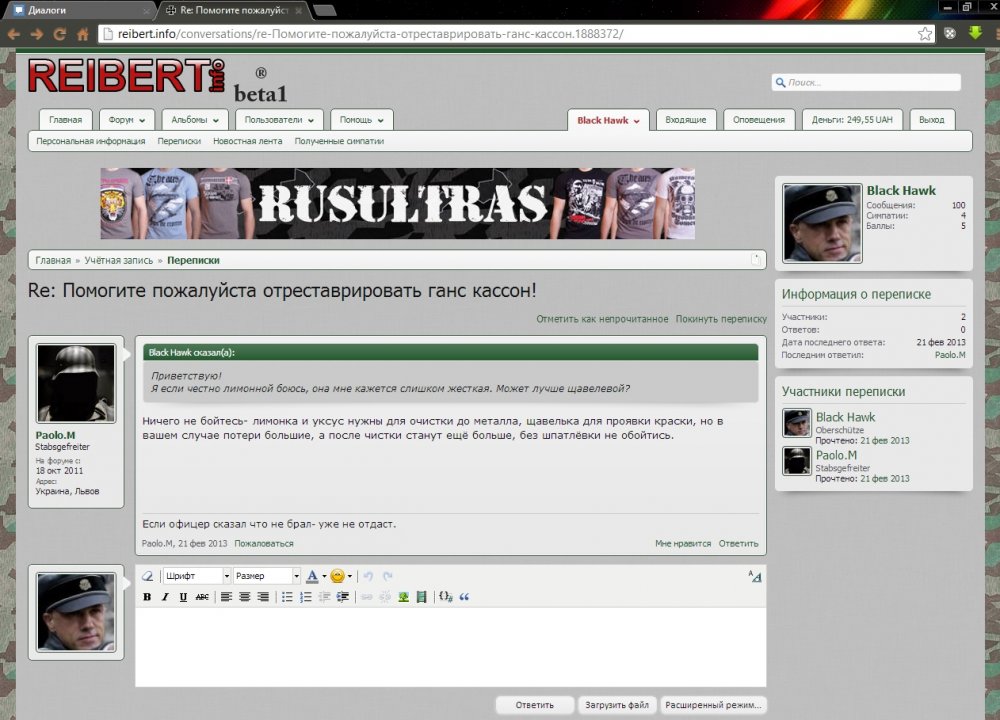
Task: Go back in browser history
Action: (x=13, y=34)
